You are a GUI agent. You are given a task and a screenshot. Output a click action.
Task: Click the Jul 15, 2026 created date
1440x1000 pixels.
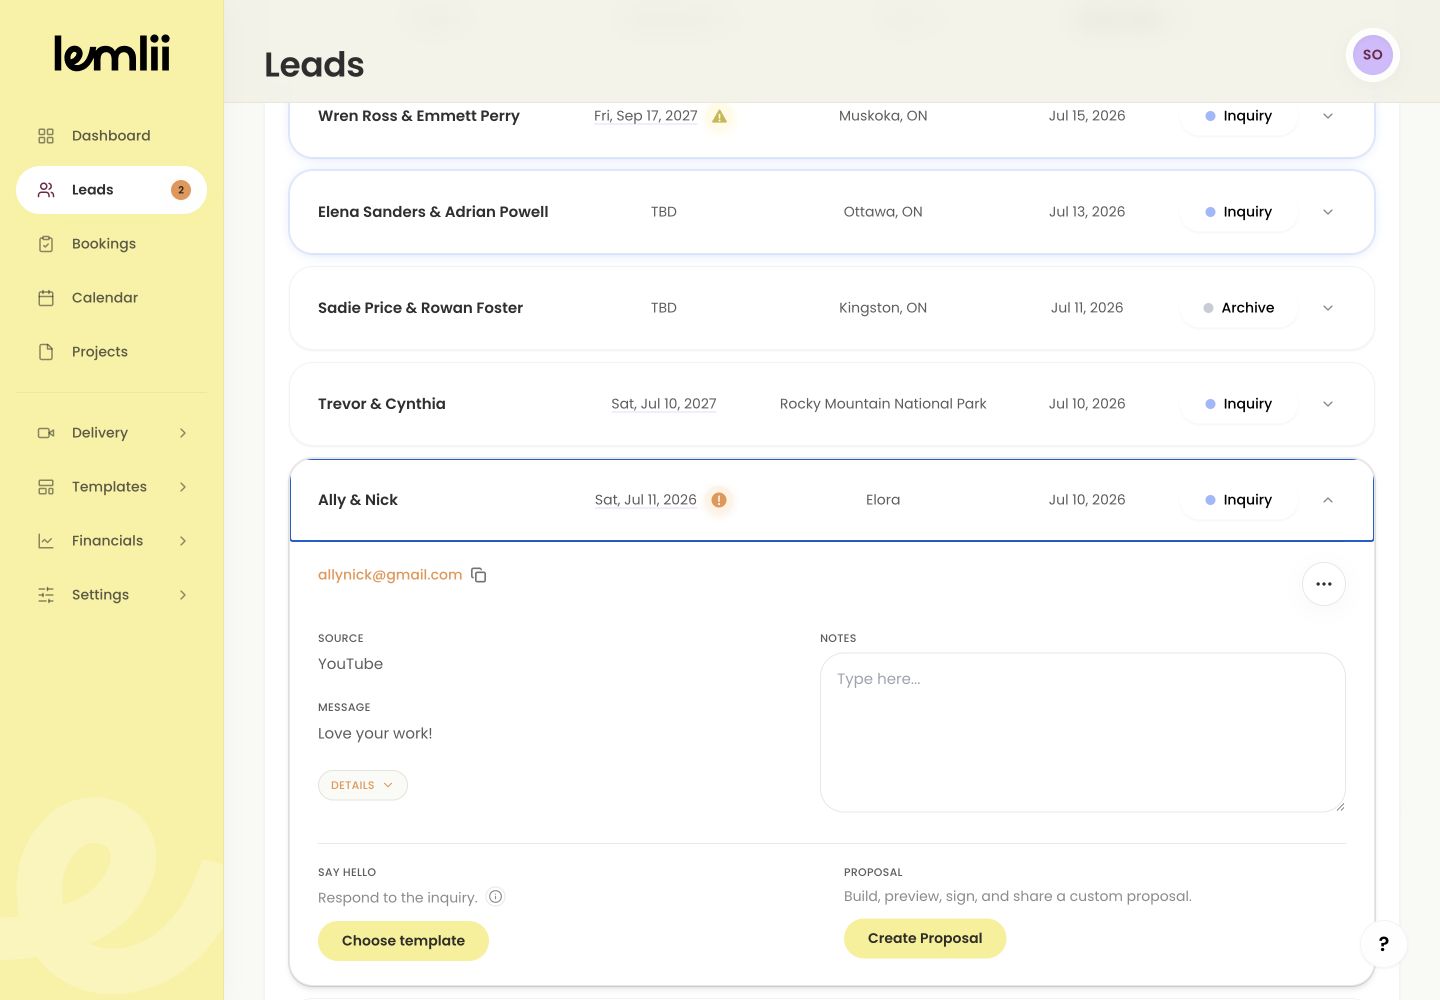[1087, 116]
